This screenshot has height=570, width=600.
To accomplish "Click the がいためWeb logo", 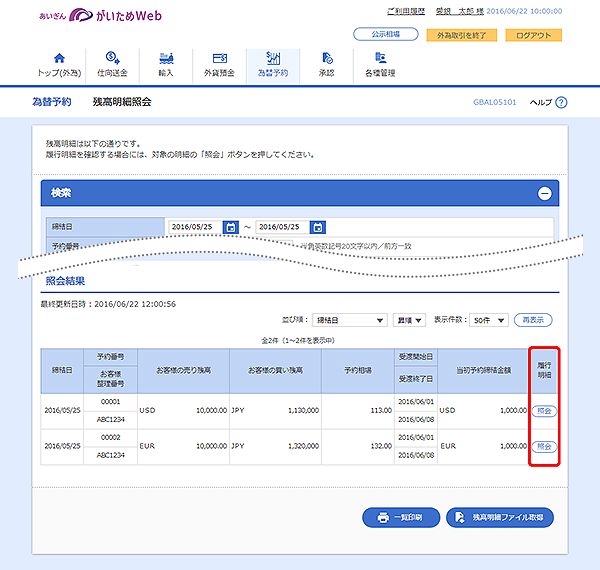I will click(101, 15).
